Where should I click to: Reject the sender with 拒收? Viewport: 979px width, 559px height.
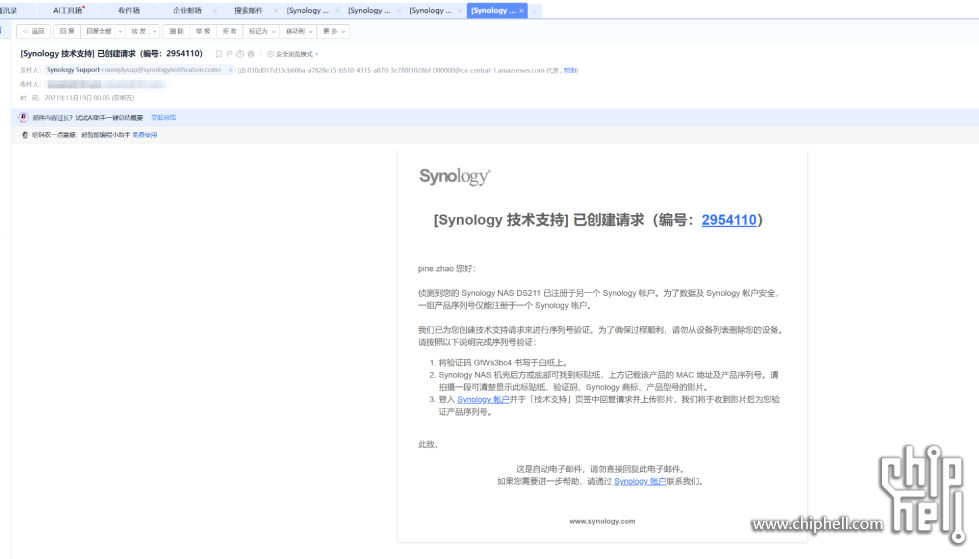[230, 31]
